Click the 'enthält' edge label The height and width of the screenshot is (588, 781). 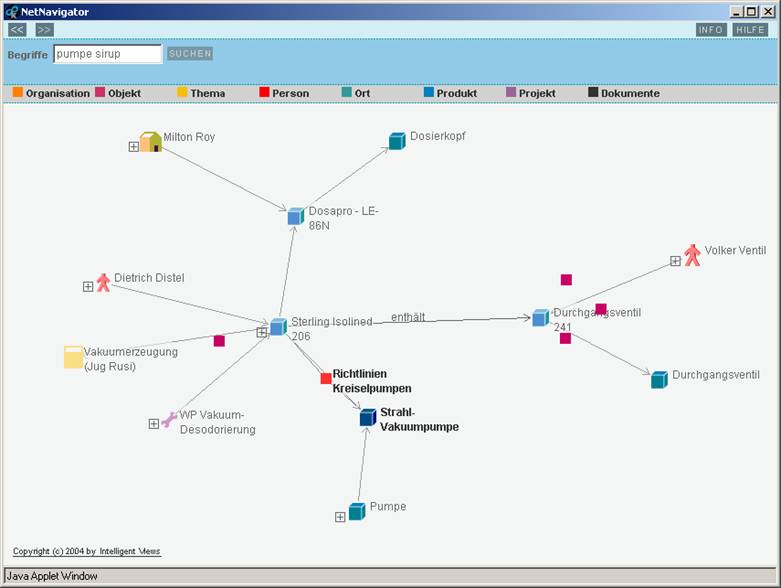(408, 317)
